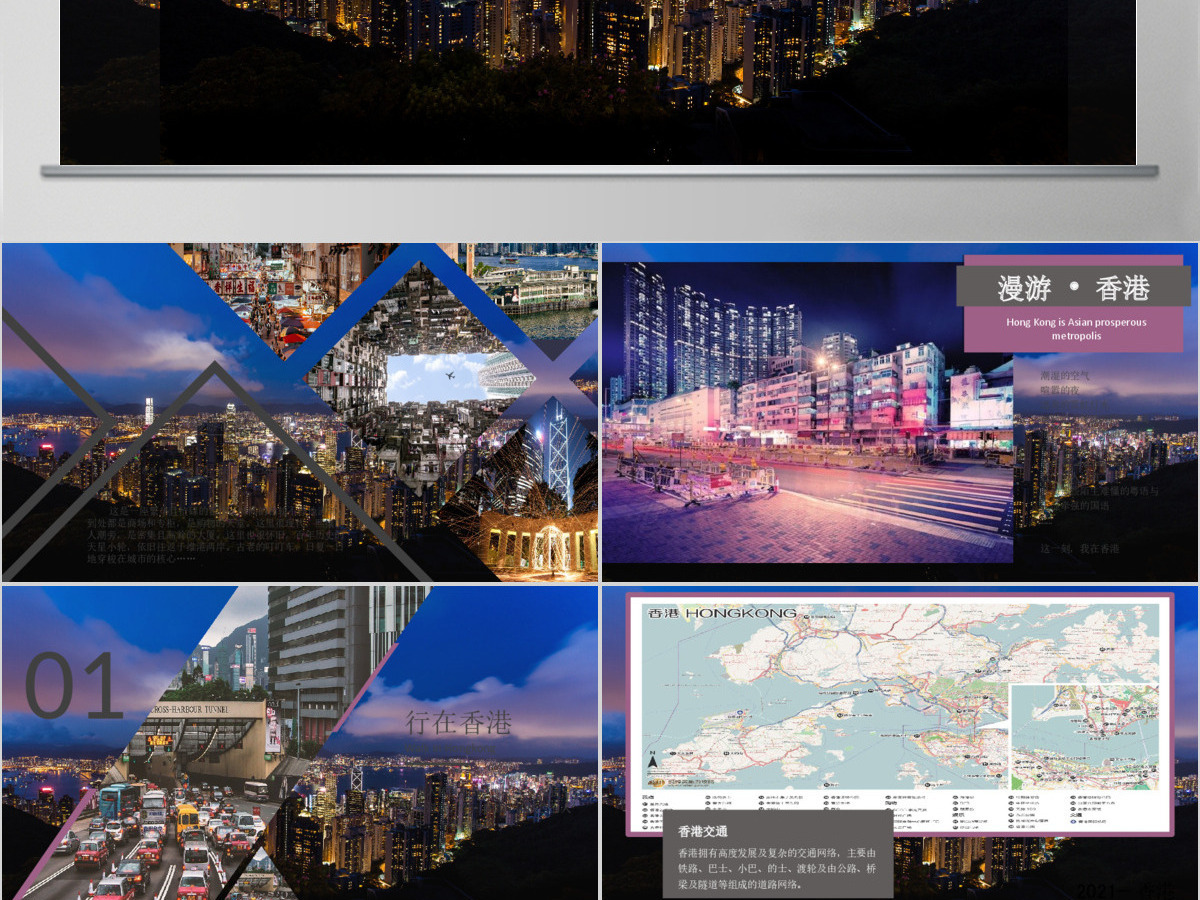Select the large '01' section number
This screenshot has width=1200, height=900.
pyautogui.click(x=74, y=686)
